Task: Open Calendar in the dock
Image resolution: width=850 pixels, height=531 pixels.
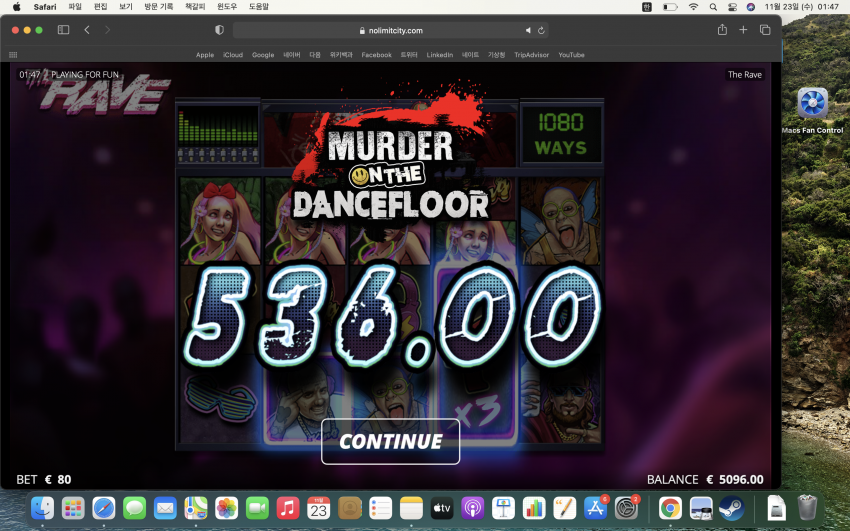Action: pos(319,508)
